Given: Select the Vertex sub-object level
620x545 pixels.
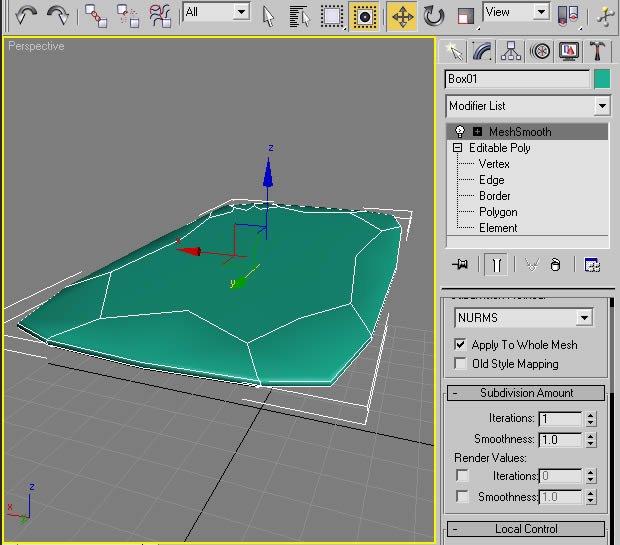Looking at the screenshot, I should click(x=494, y=164).
